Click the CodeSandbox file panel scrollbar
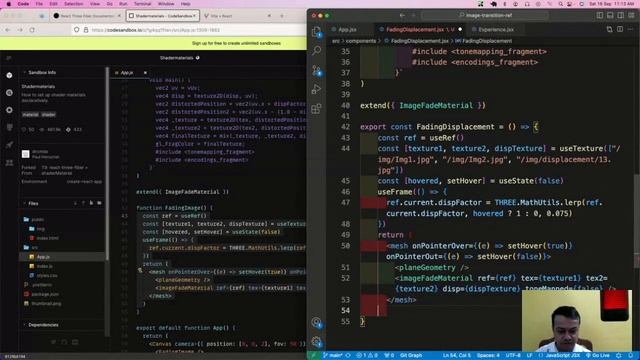This screenshot has height=360, width=640. click(107, 163)
